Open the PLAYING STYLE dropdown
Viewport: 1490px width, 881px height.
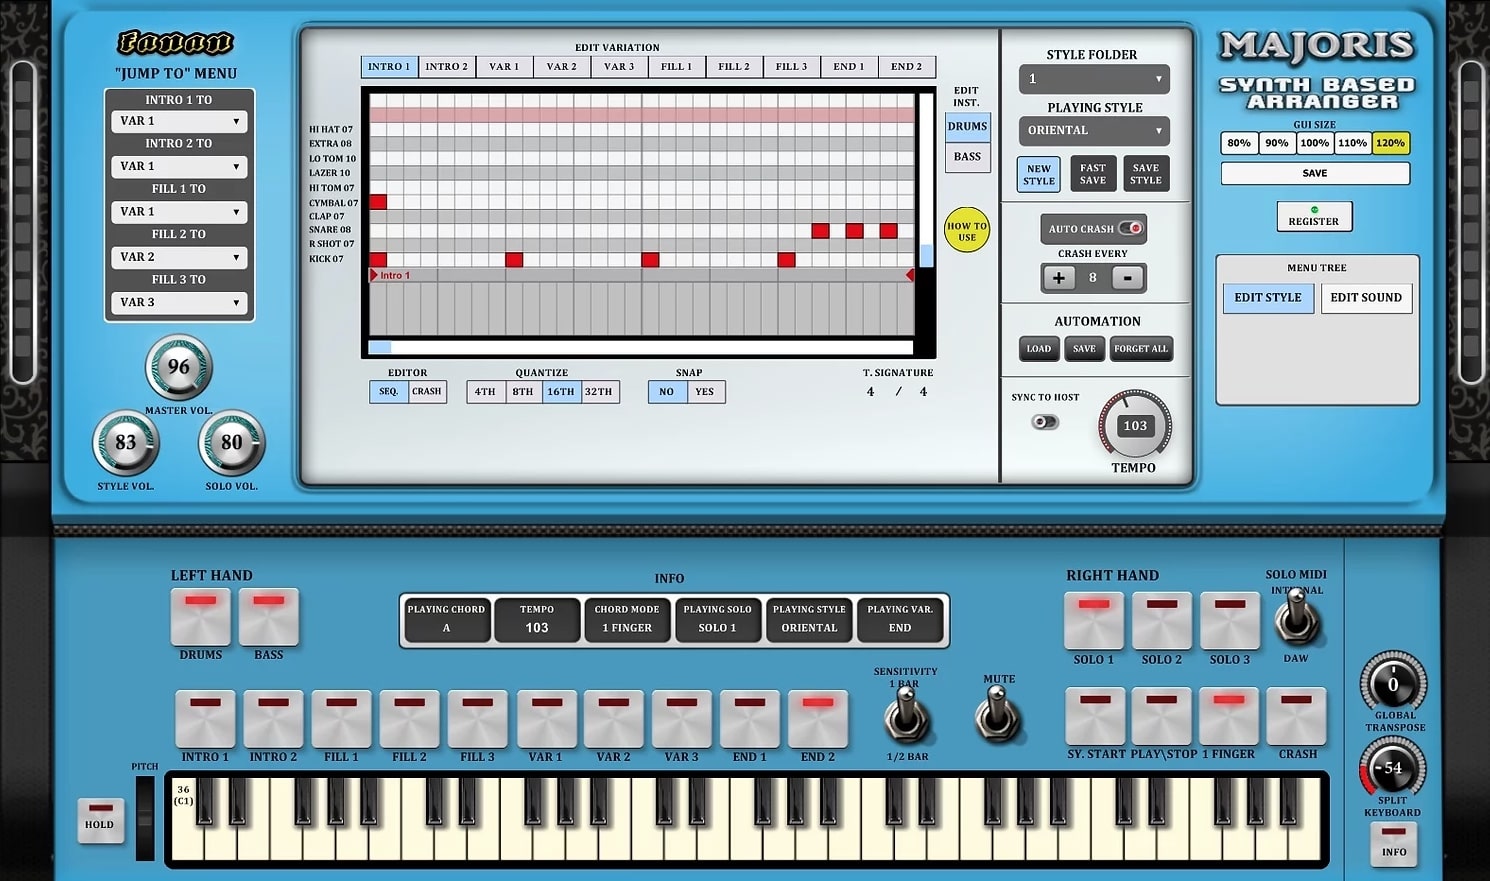1093,130
